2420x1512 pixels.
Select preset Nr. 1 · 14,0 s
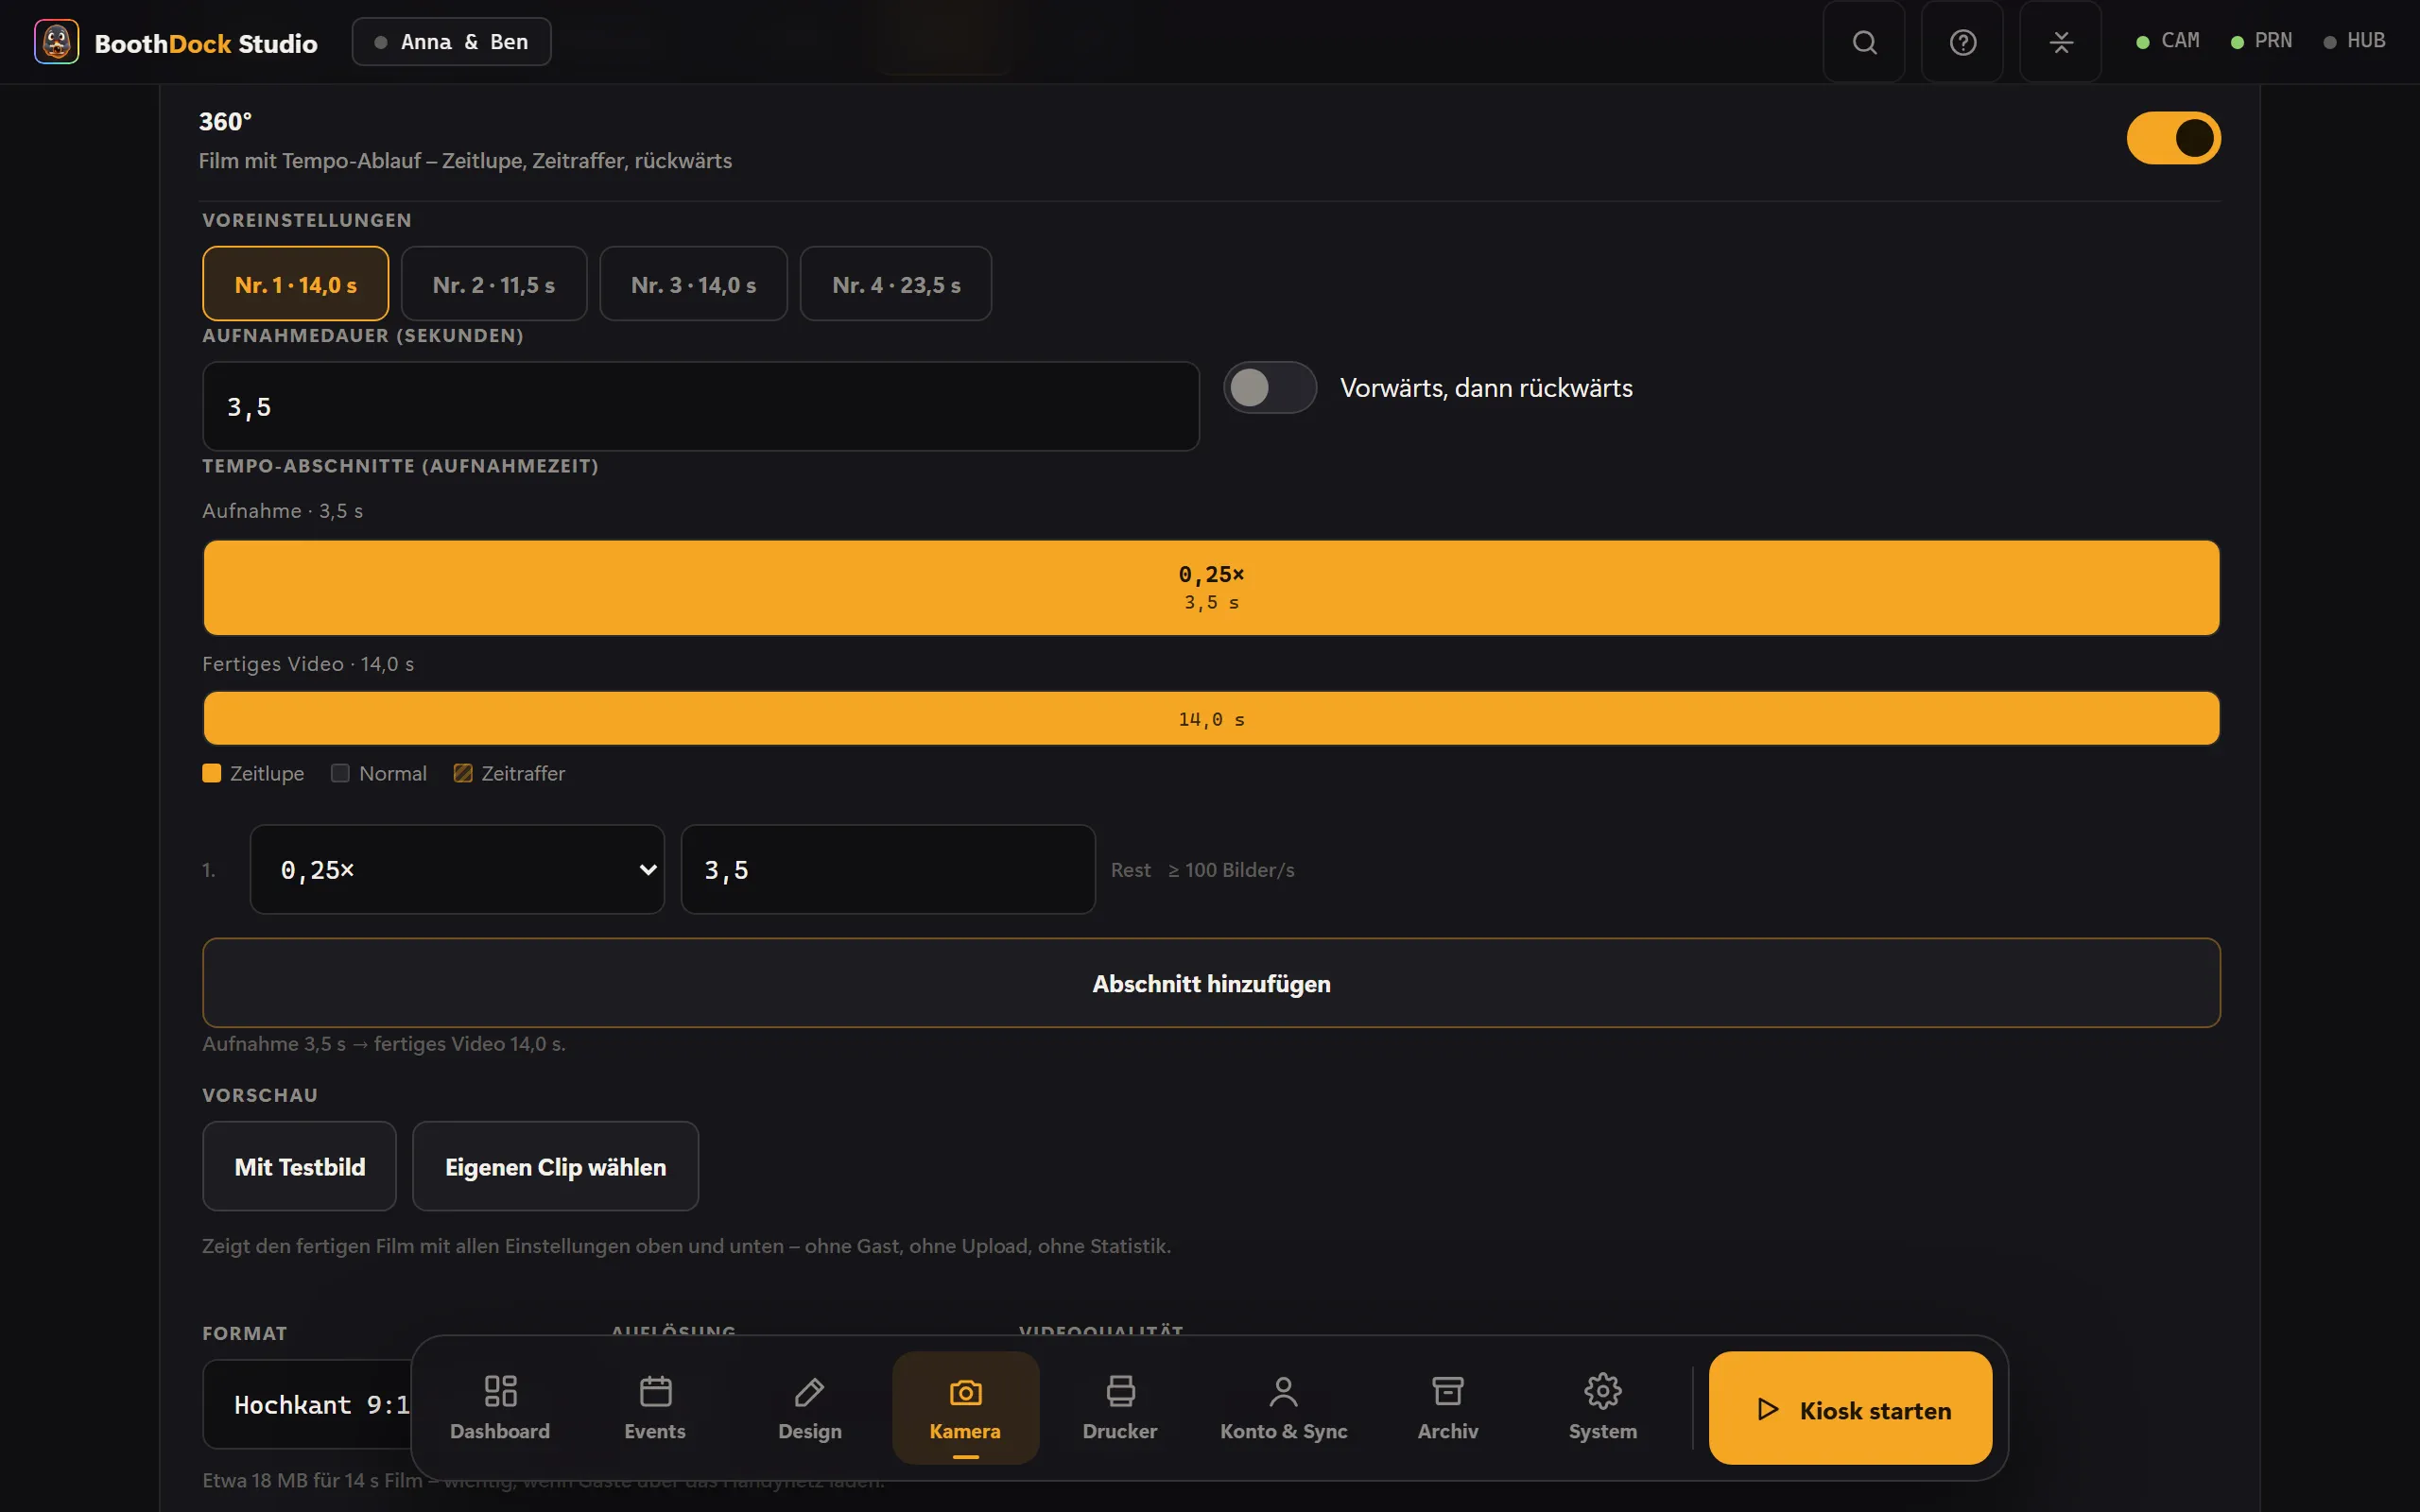pos(295,284)
